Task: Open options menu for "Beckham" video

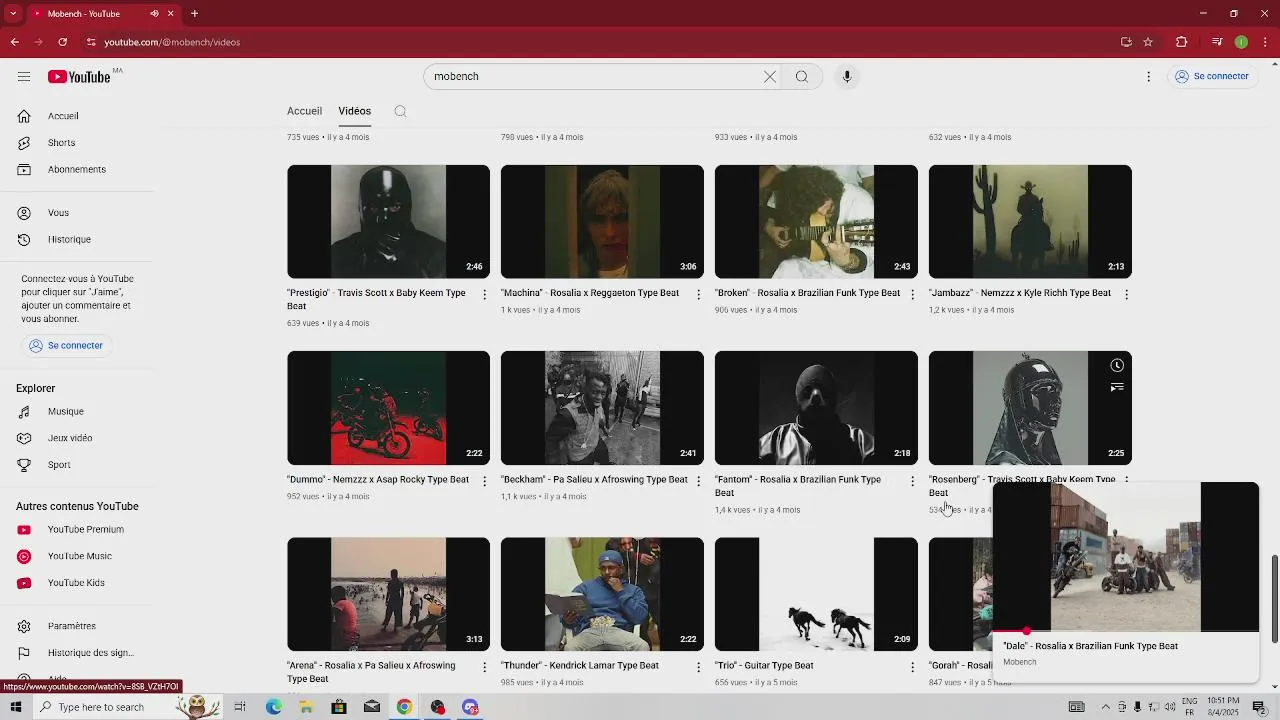Action: tap(699, 481)
